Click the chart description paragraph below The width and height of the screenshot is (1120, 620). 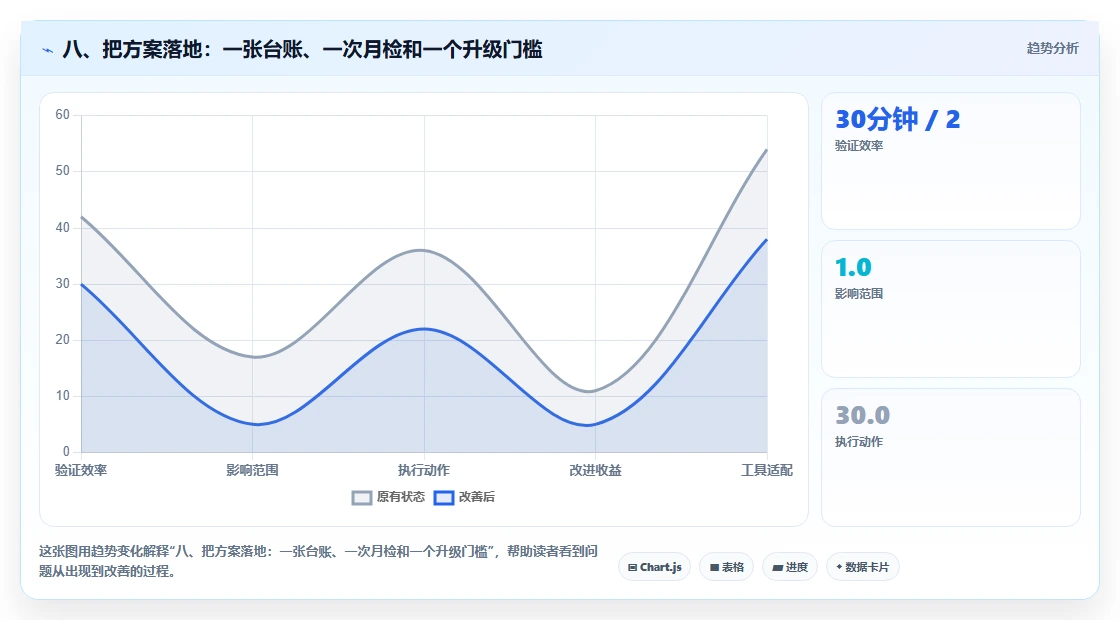318,561
